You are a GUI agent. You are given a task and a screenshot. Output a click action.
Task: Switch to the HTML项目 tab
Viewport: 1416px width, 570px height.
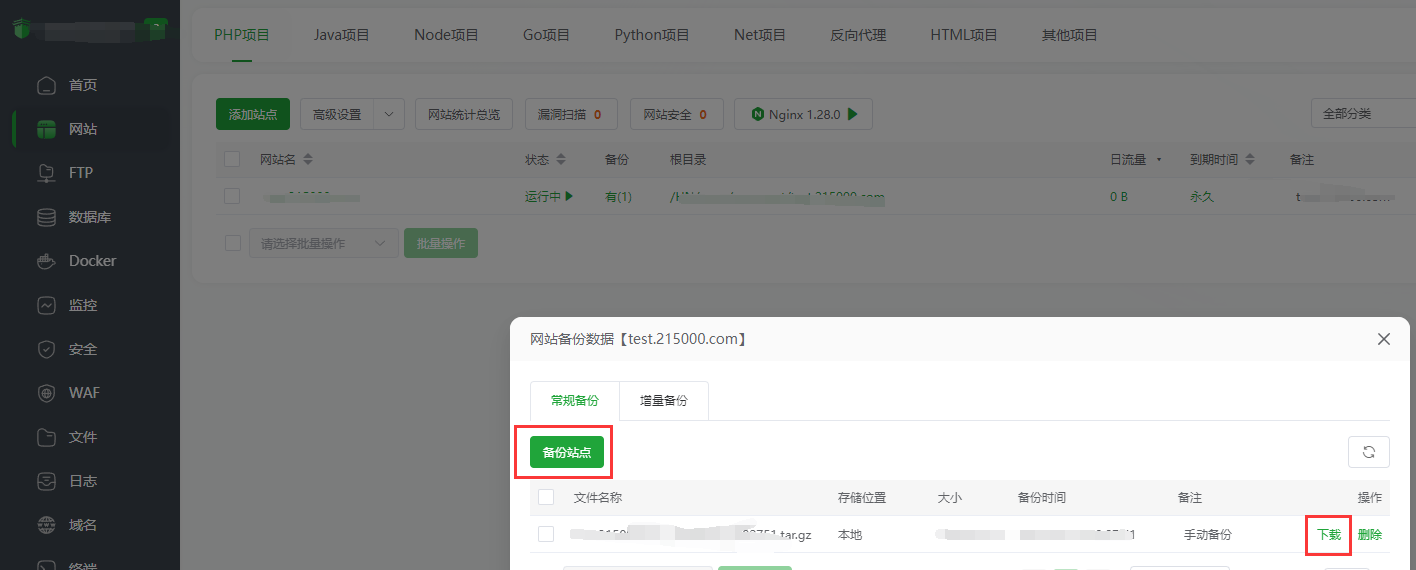coord(964,35)
